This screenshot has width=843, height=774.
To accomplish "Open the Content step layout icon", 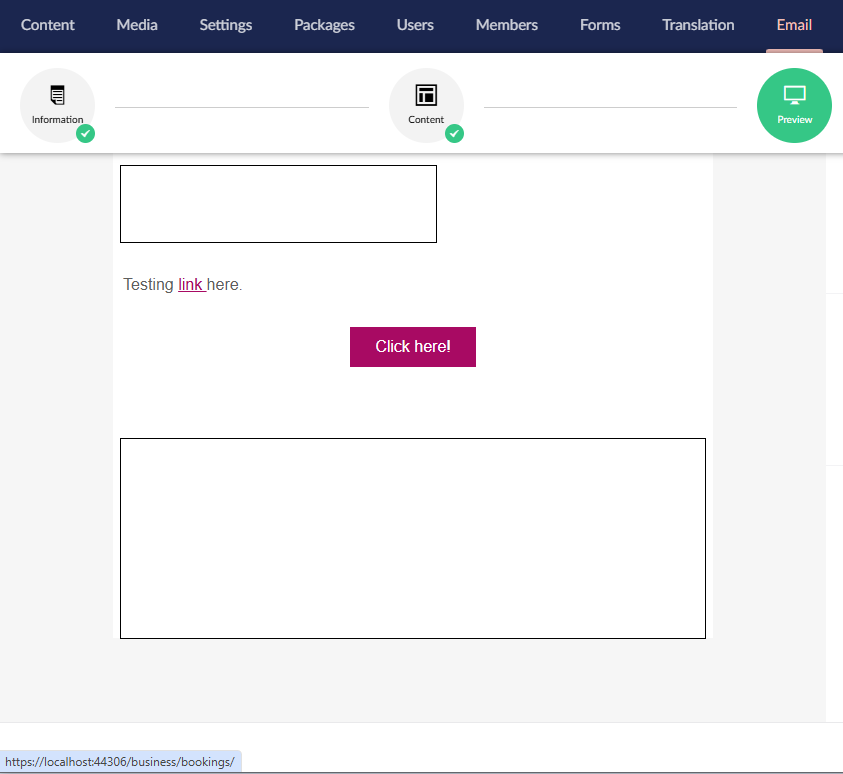I will pos(426,96).
